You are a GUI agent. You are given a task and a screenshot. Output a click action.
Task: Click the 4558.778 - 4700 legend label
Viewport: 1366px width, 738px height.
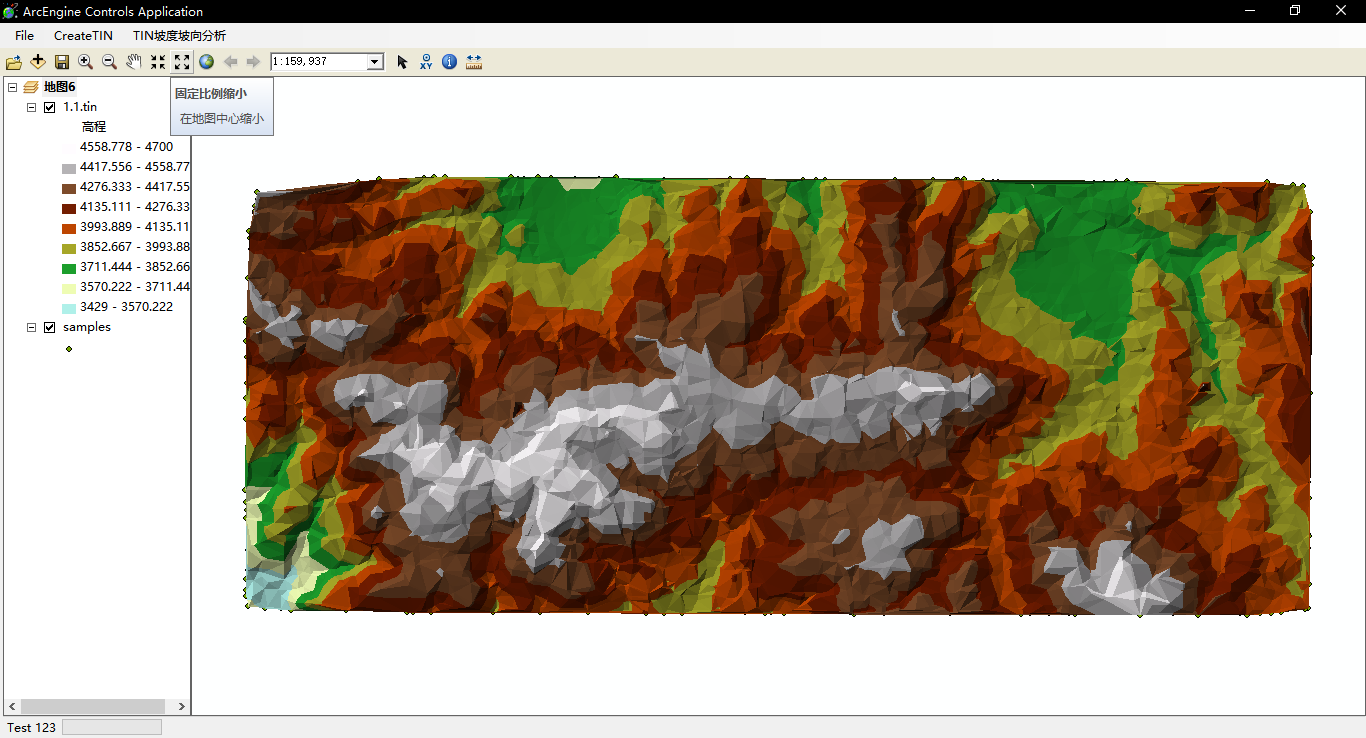point(126,147)
